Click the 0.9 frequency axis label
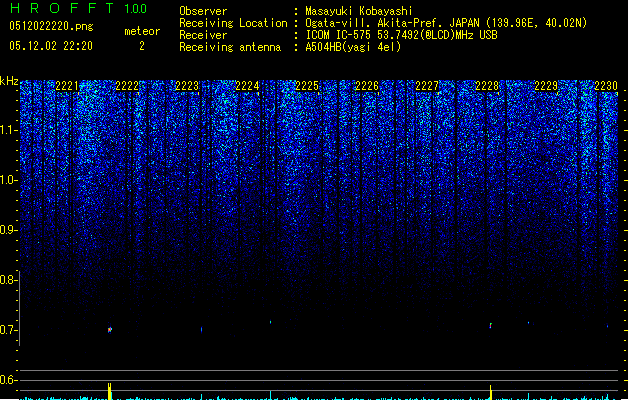Screen dimensions: 629x400 click(x=8, y=230)
